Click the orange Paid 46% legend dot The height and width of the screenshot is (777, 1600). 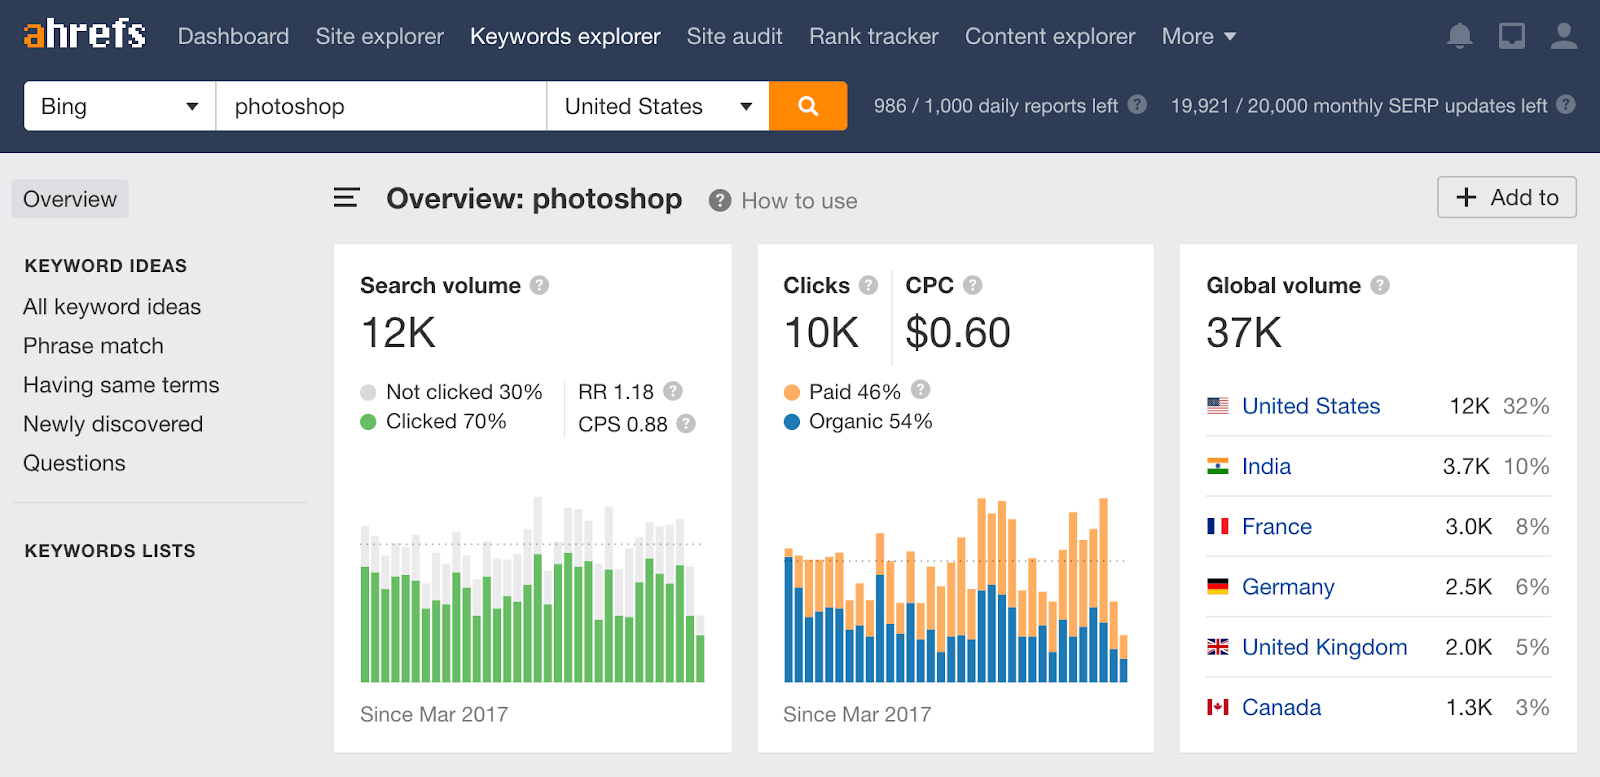pos(792,392)
